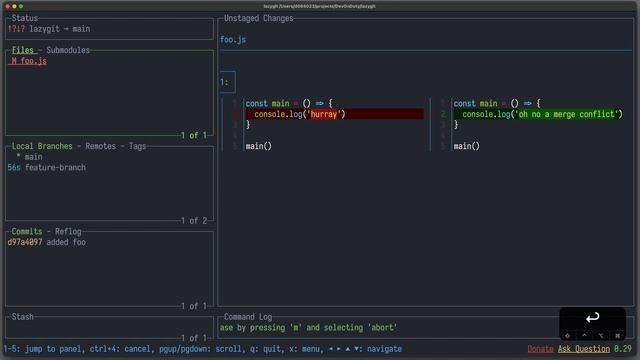Click the abort hint text in Command Log
The height and width of the screenshot is (360, 640).
(x=308, y=327)
